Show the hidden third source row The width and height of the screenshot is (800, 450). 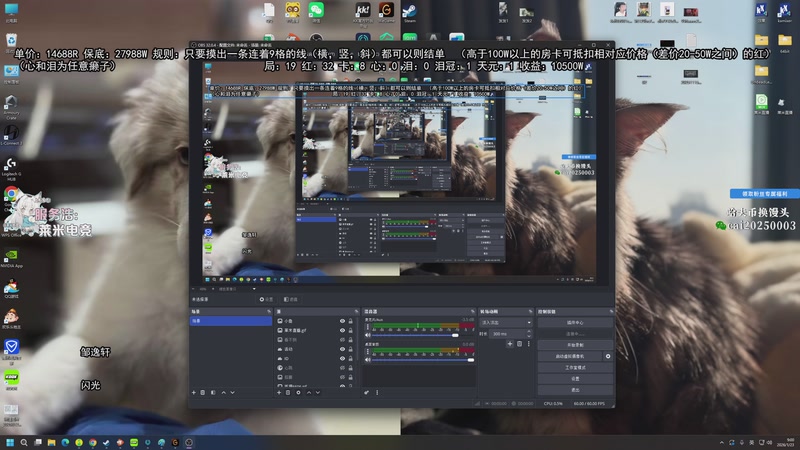(342, 340)
